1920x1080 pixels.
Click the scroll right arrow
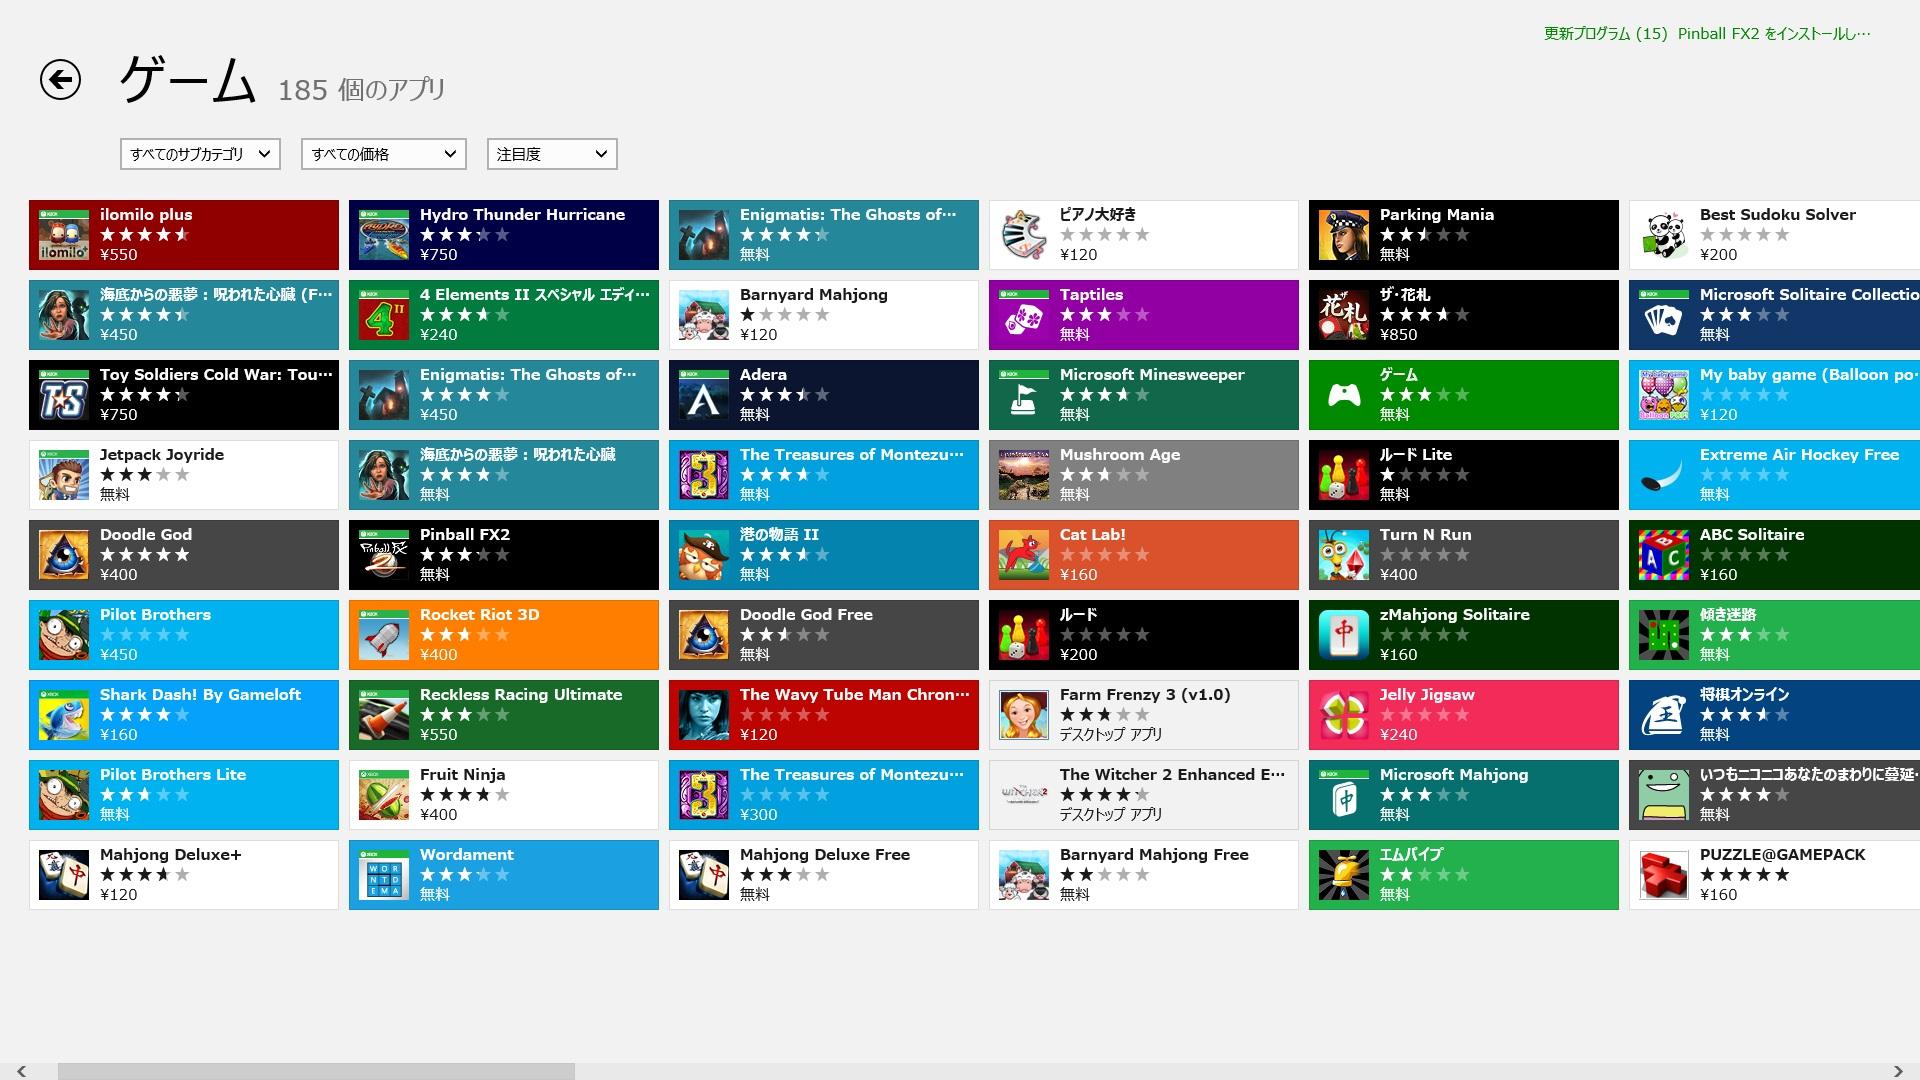[x=1898, y=1071]
